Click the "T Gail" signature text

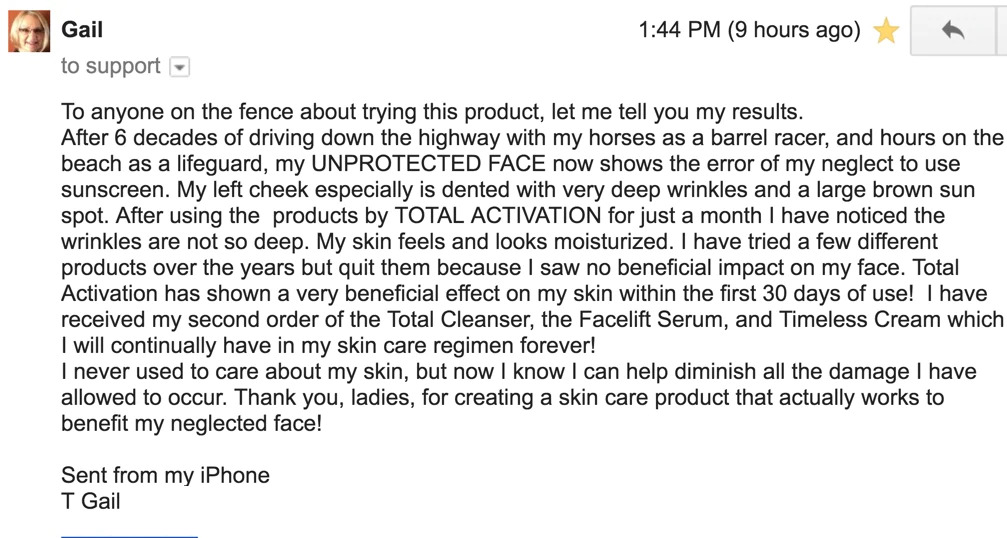pyautogui.click(x=90, y=501)
